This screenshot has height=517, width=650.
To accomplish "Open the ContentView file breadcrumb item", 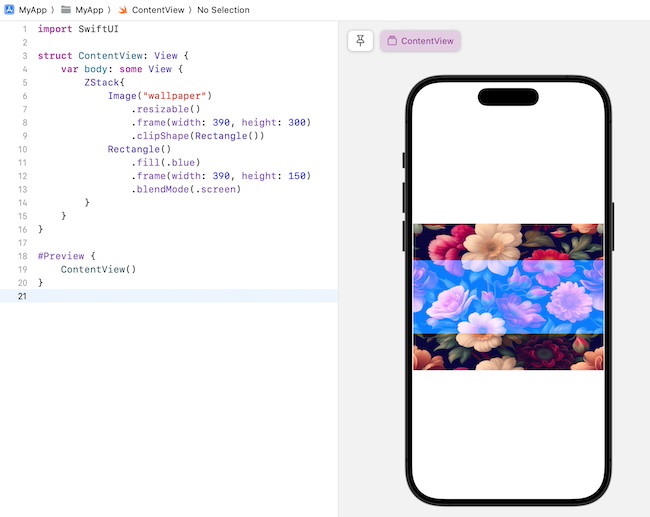I will pos(158,10).
